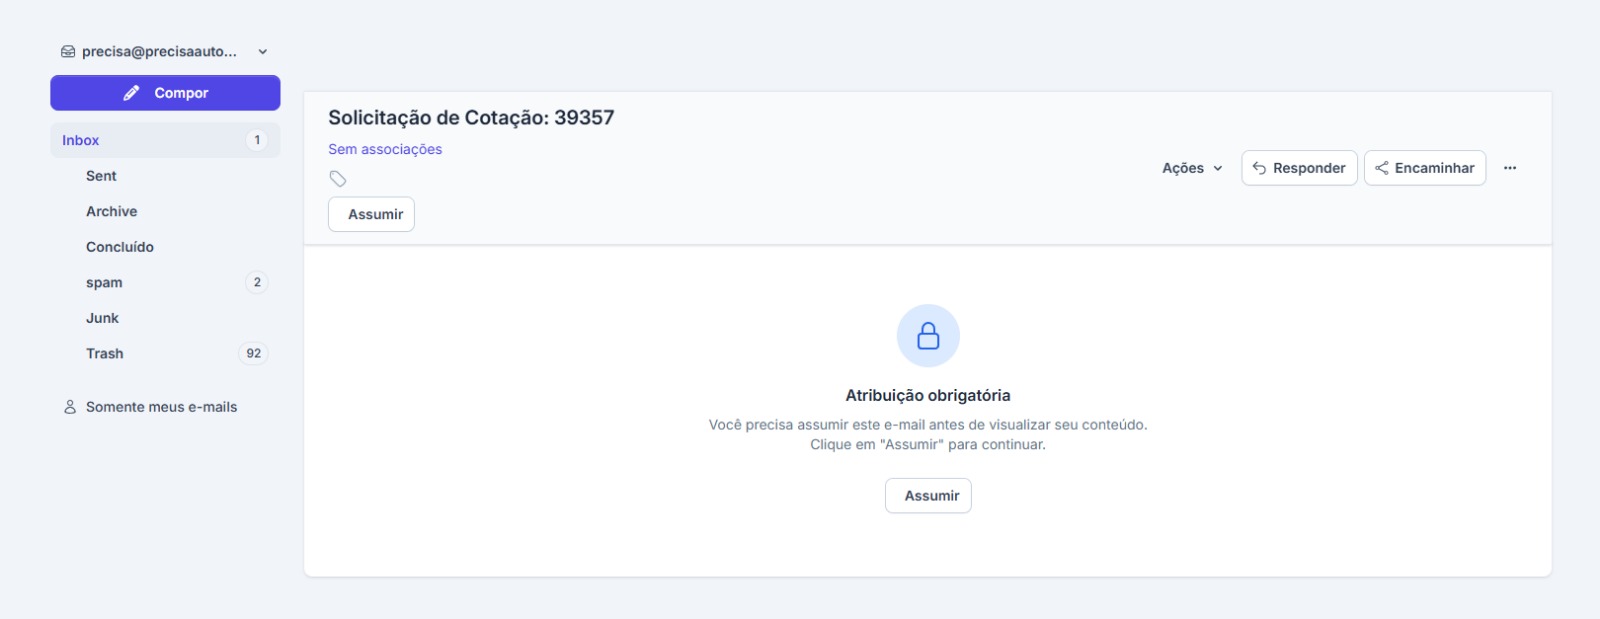Expand the account selector chevron

pos(263,52)
